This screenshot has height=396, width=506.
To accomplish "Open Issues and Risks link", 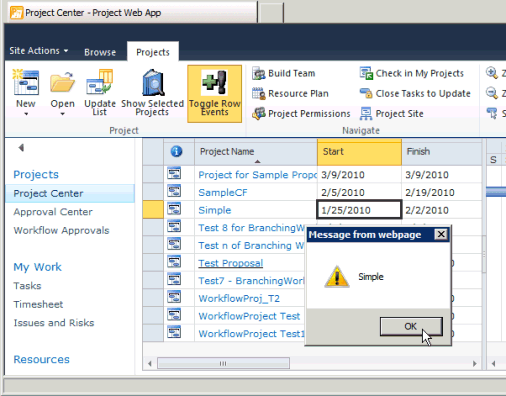I will (x=54, y=323).
